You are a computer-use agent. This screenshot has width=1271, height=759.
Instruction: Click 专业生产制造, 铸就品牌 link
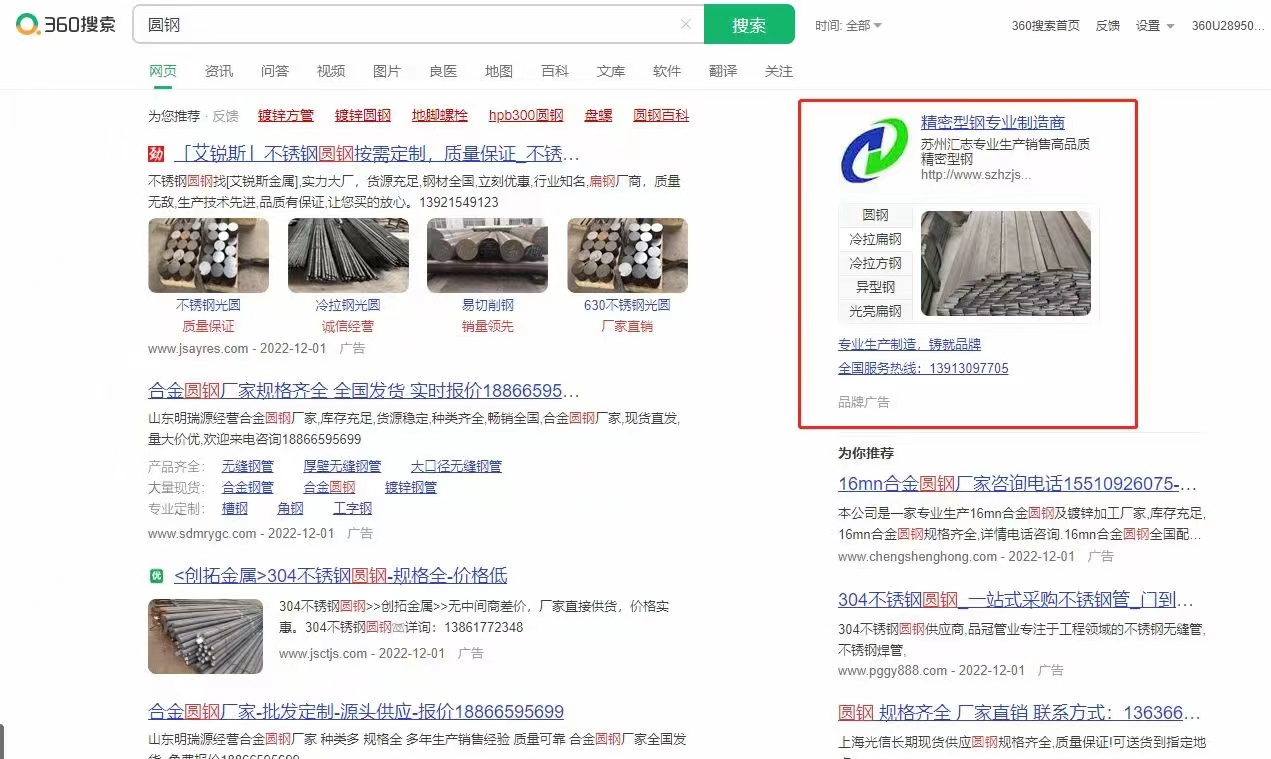tap(909, 344)
